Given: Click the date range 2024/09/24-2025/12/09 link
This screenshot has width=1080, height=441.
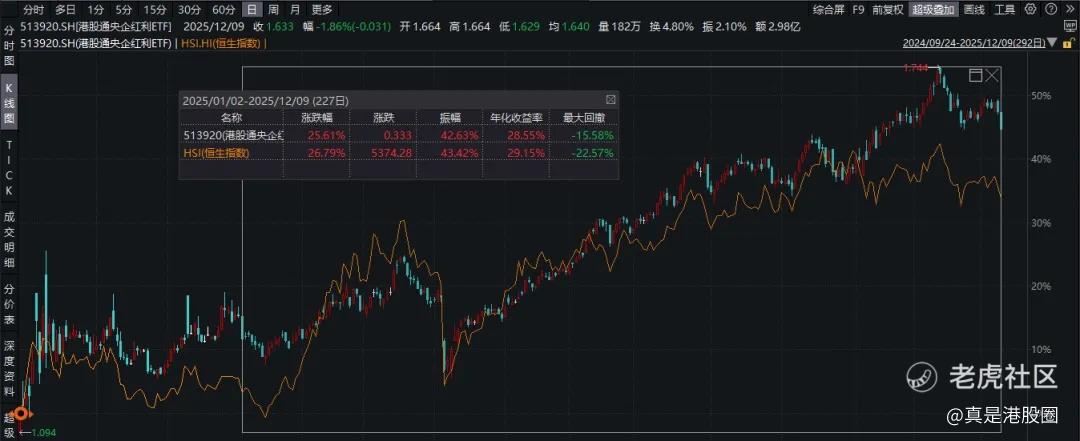Looking at the screenshot, I should tap(975, 43).
